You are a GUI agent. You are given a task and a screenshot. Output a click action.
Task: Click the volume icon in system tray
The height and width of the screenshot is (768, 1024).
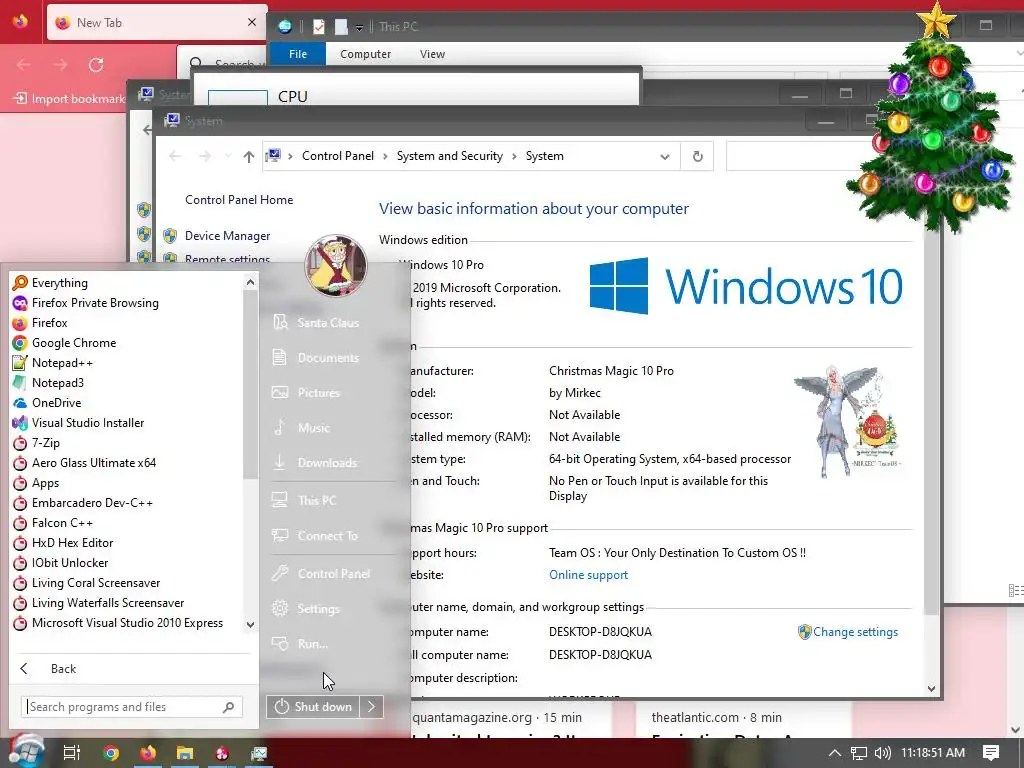click(882, 753)
